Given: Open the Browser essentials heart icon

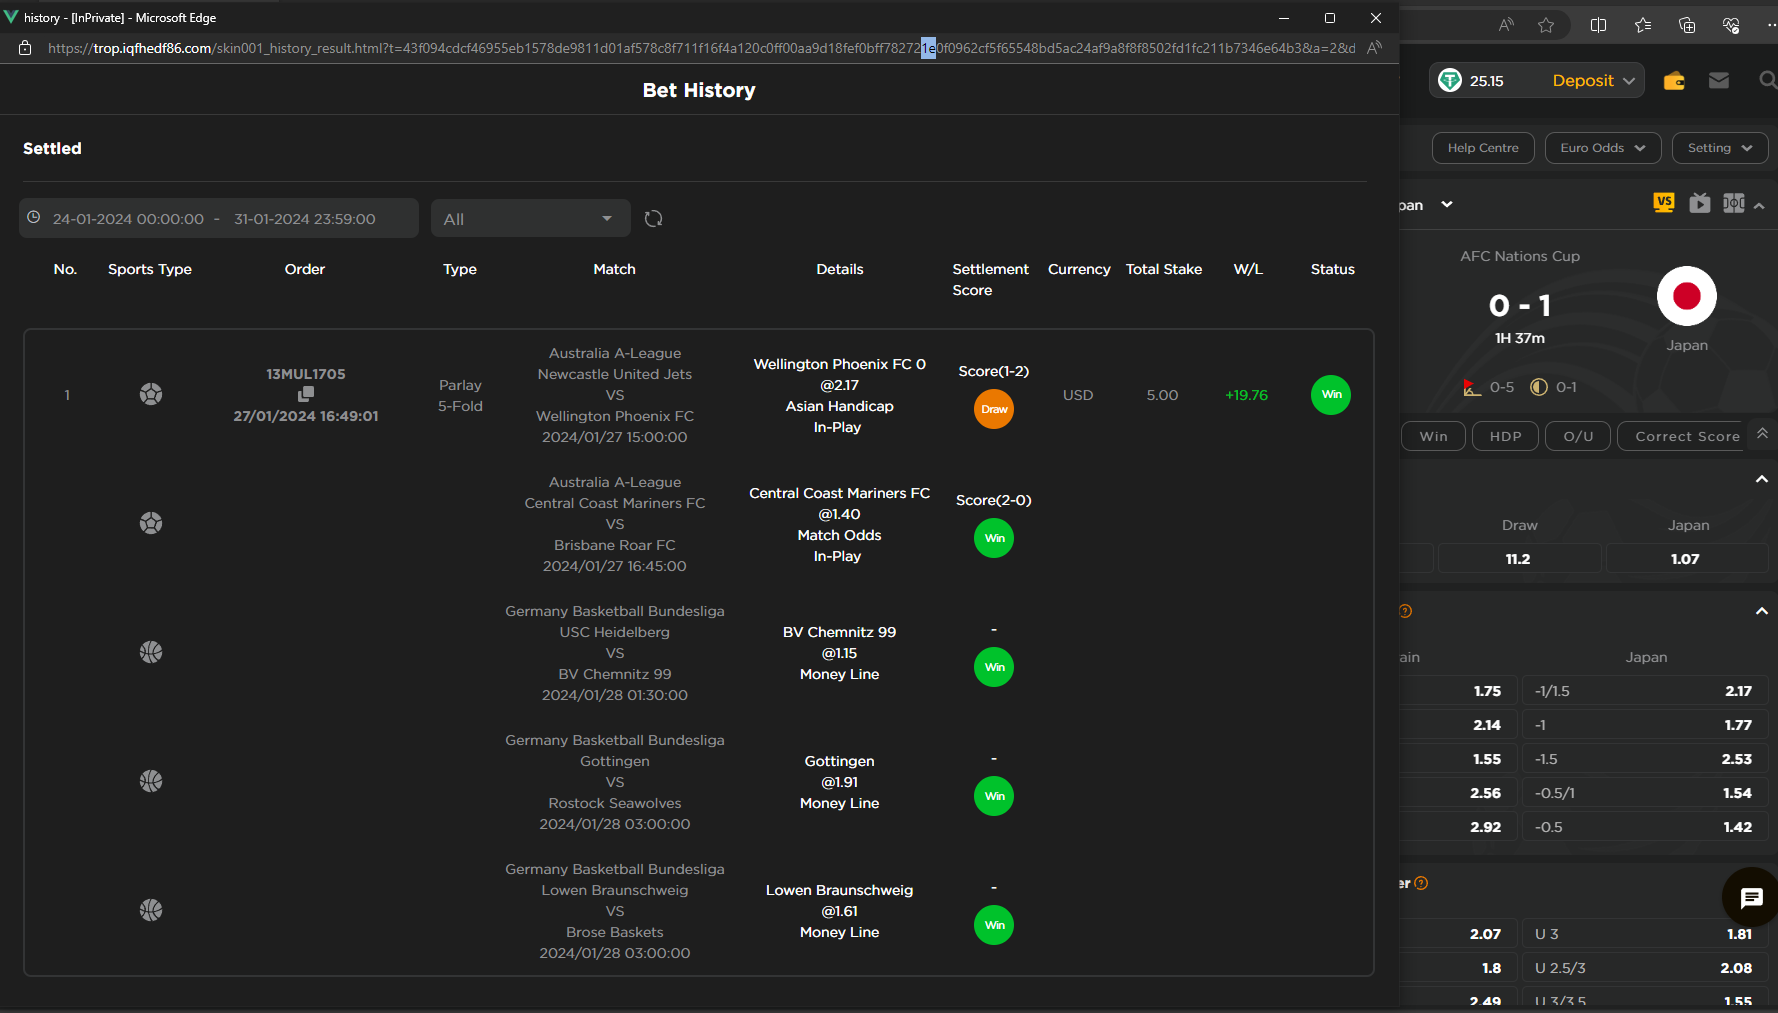Looking at the screenshot, I should [x=1731, y=25].
